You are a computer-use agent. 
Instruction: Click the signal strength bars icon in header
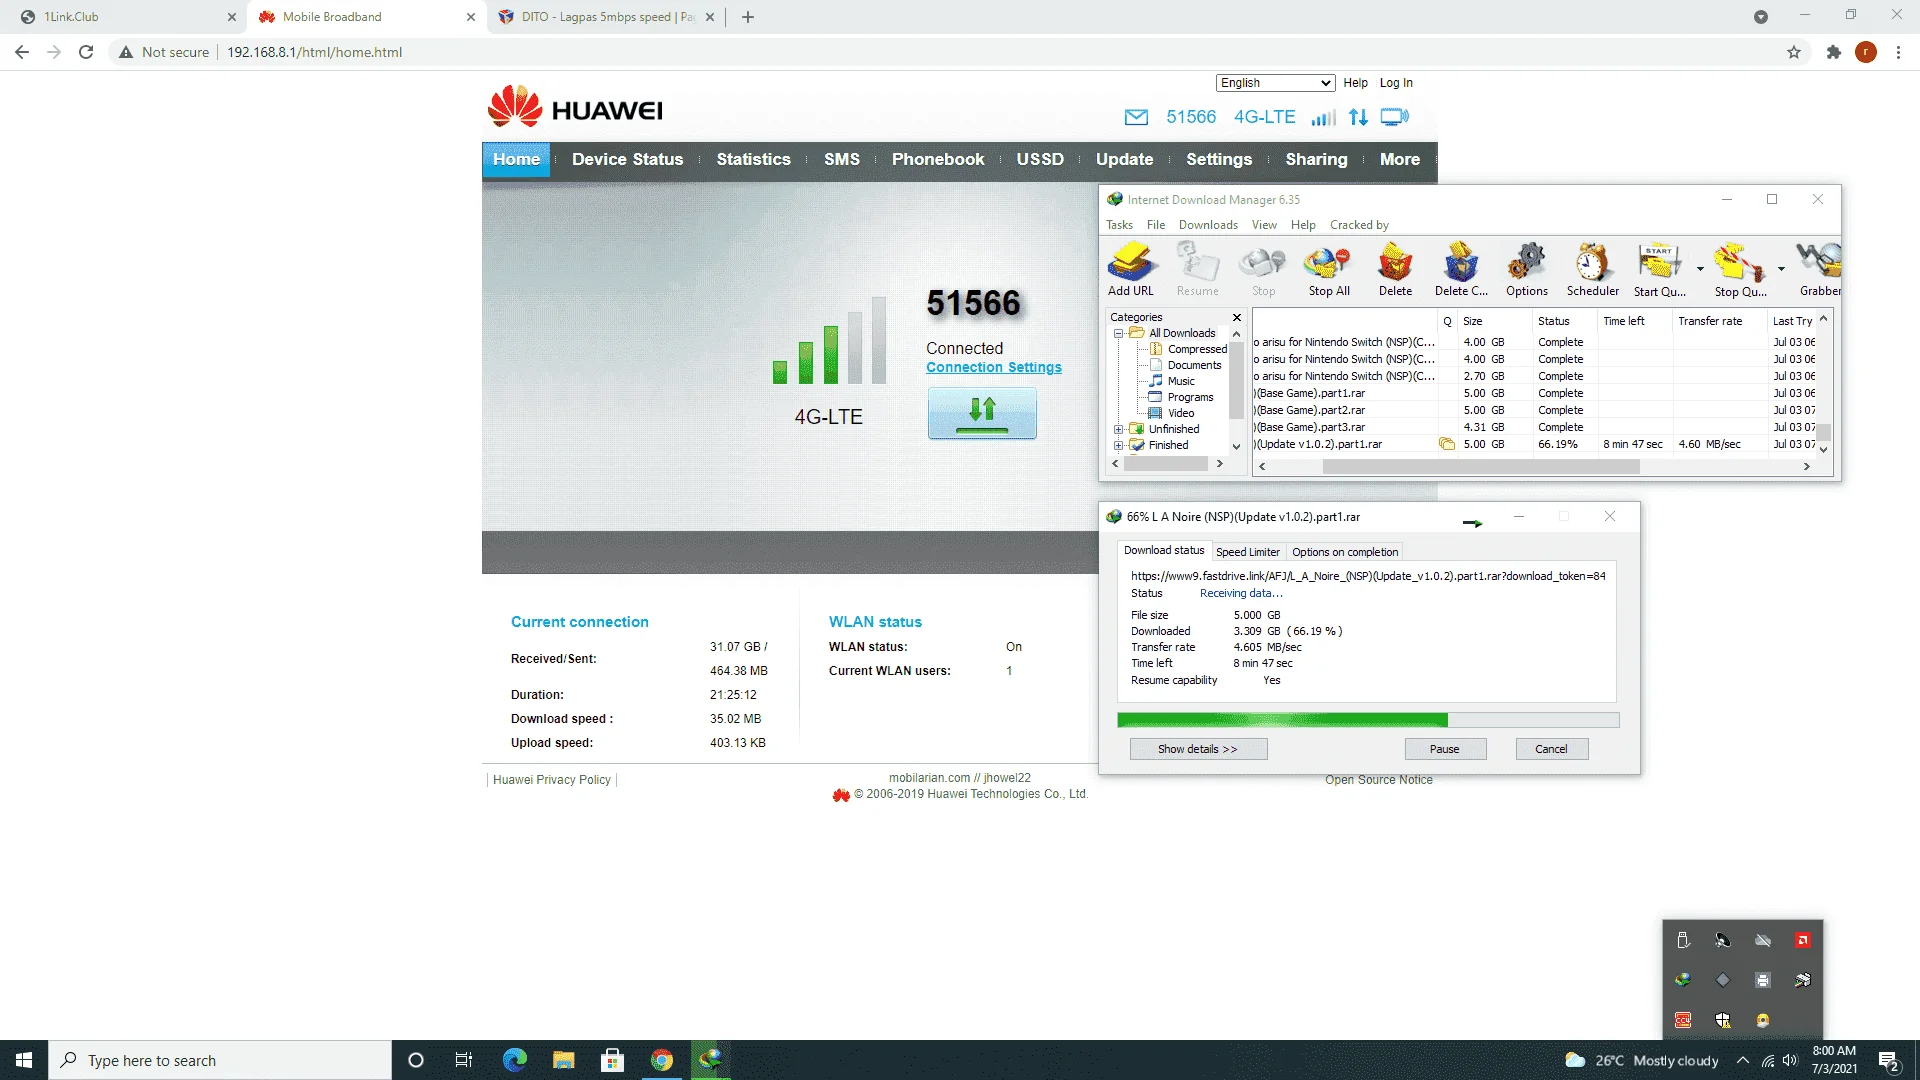(1323, 118)
